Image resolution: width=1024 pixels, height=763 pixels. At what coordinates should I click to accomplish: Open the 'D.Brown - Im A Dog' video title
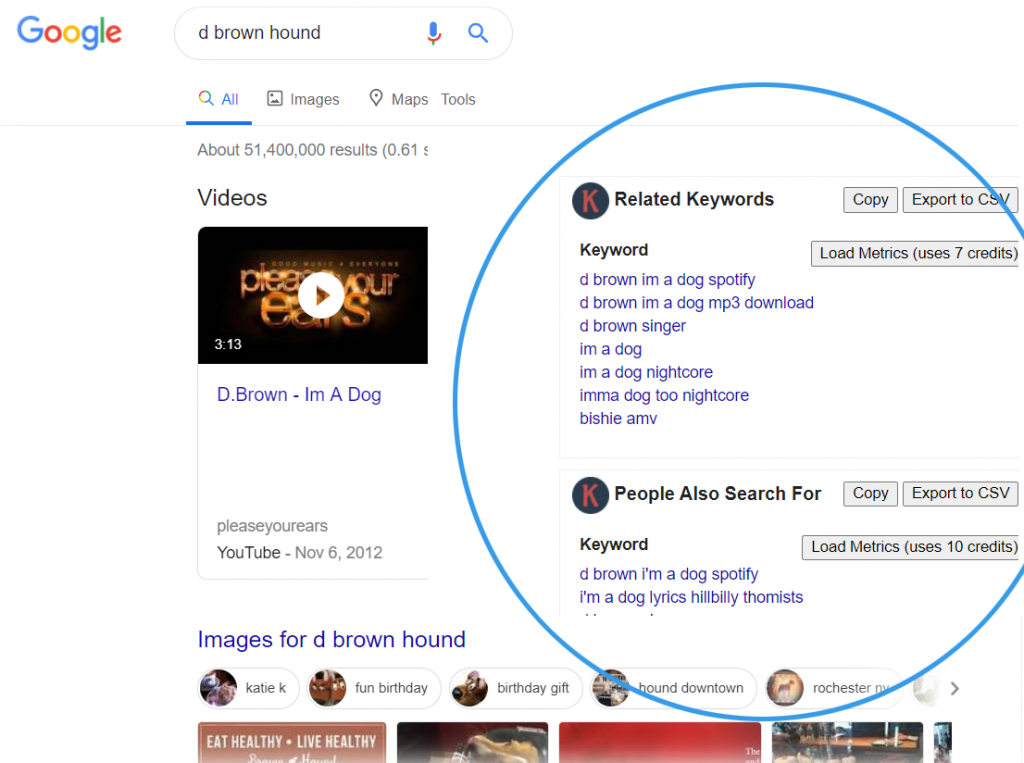pyautogui.click(x=299, y=395)
